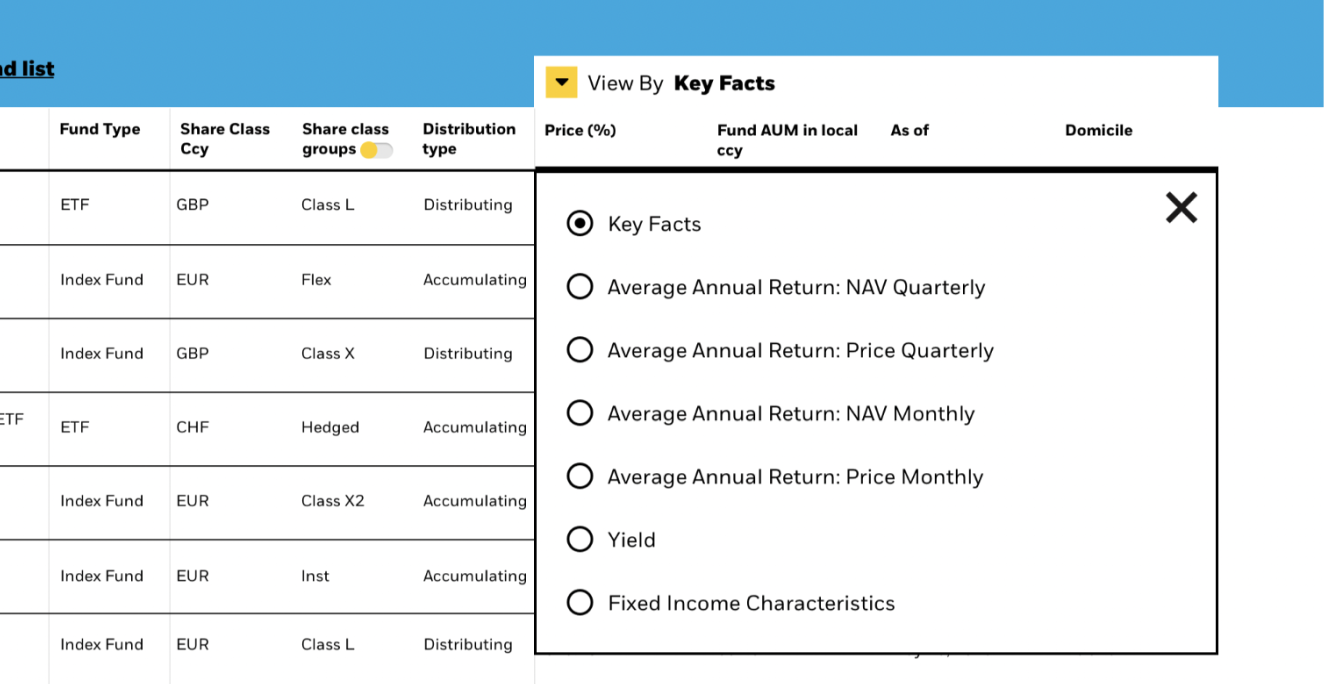Sort by Distribution type column header
This screenshot has height=684, width=1325.
click(469, 139)
